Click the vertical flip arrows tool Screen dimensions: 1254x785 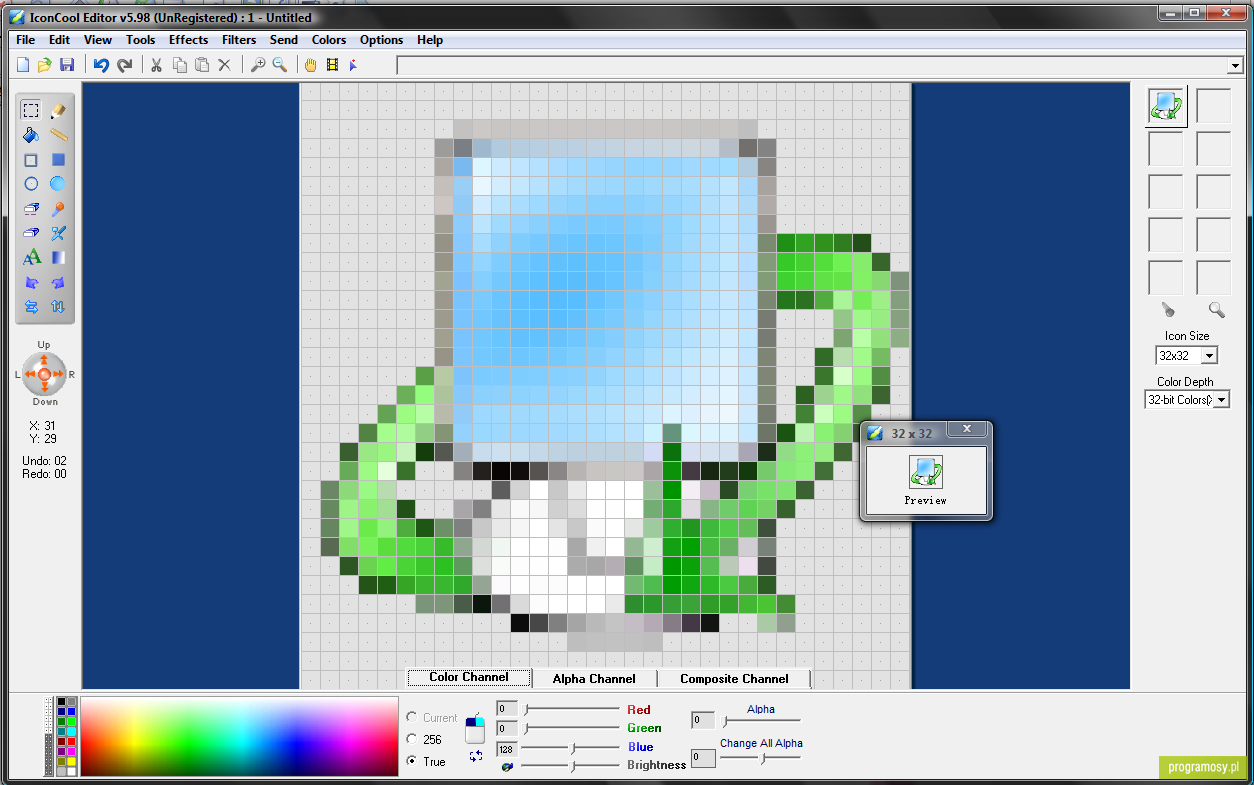coord(58,307)
